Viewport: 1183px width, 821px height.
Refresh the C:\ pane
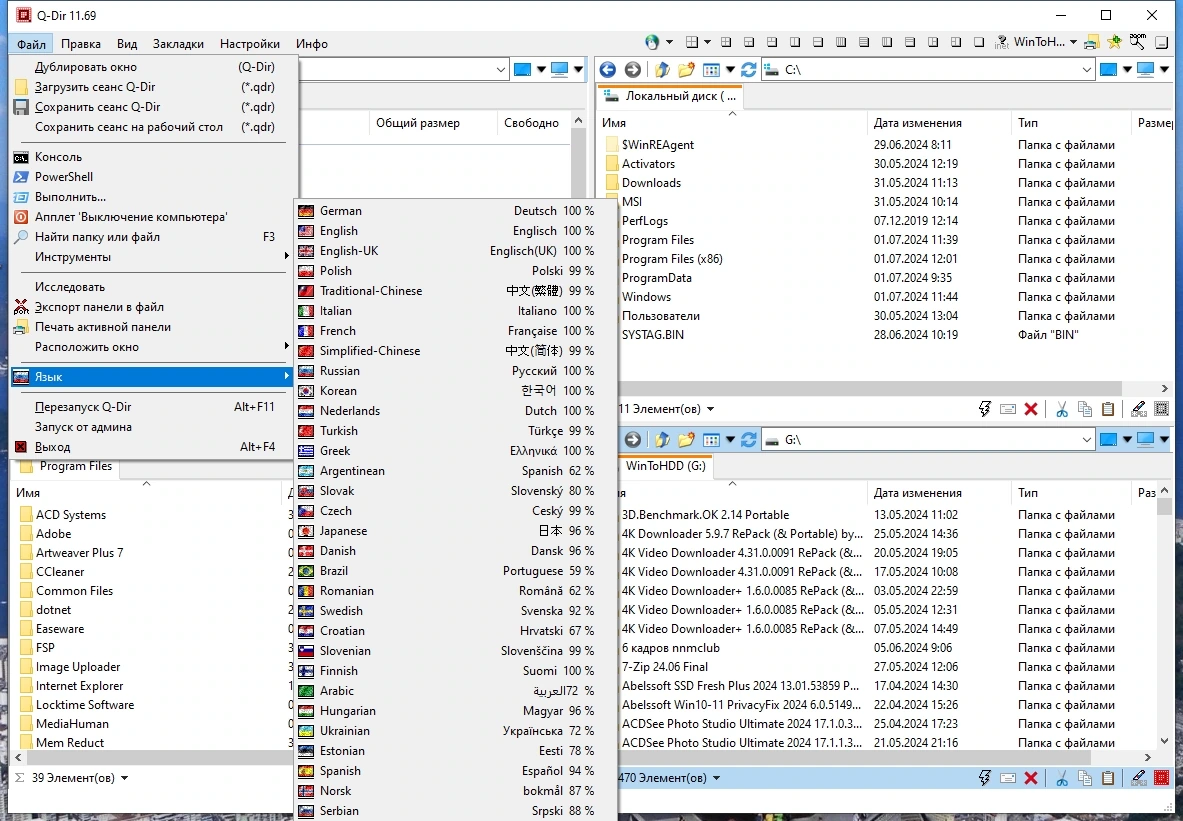748,69
